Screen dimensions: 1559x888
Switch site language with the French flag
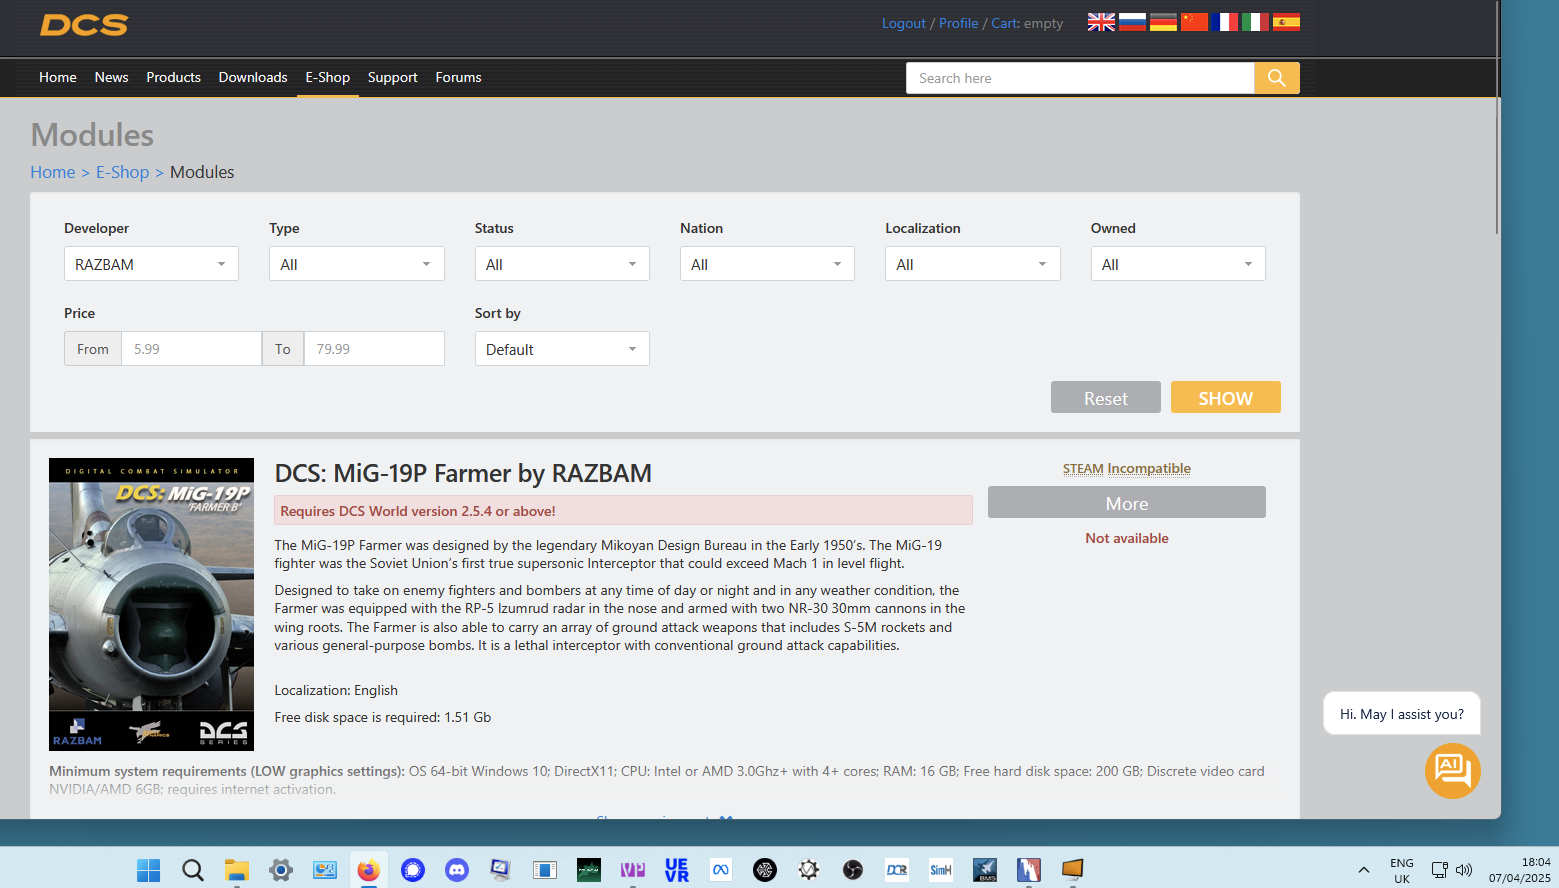pos(1225,22)
